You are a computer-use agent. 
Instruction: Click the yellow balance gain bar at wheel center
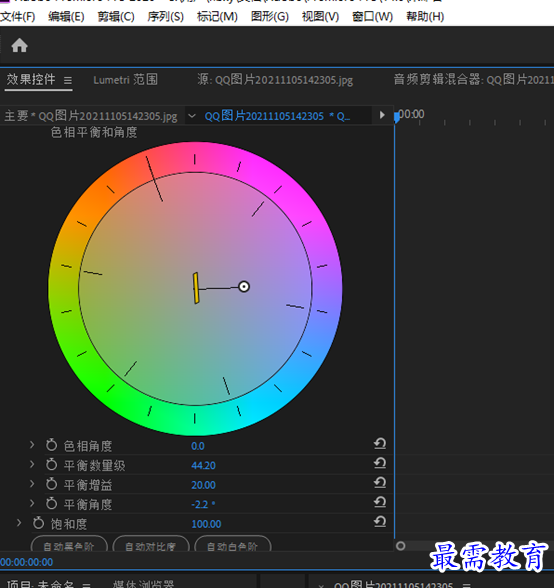[x=196, y=288]
